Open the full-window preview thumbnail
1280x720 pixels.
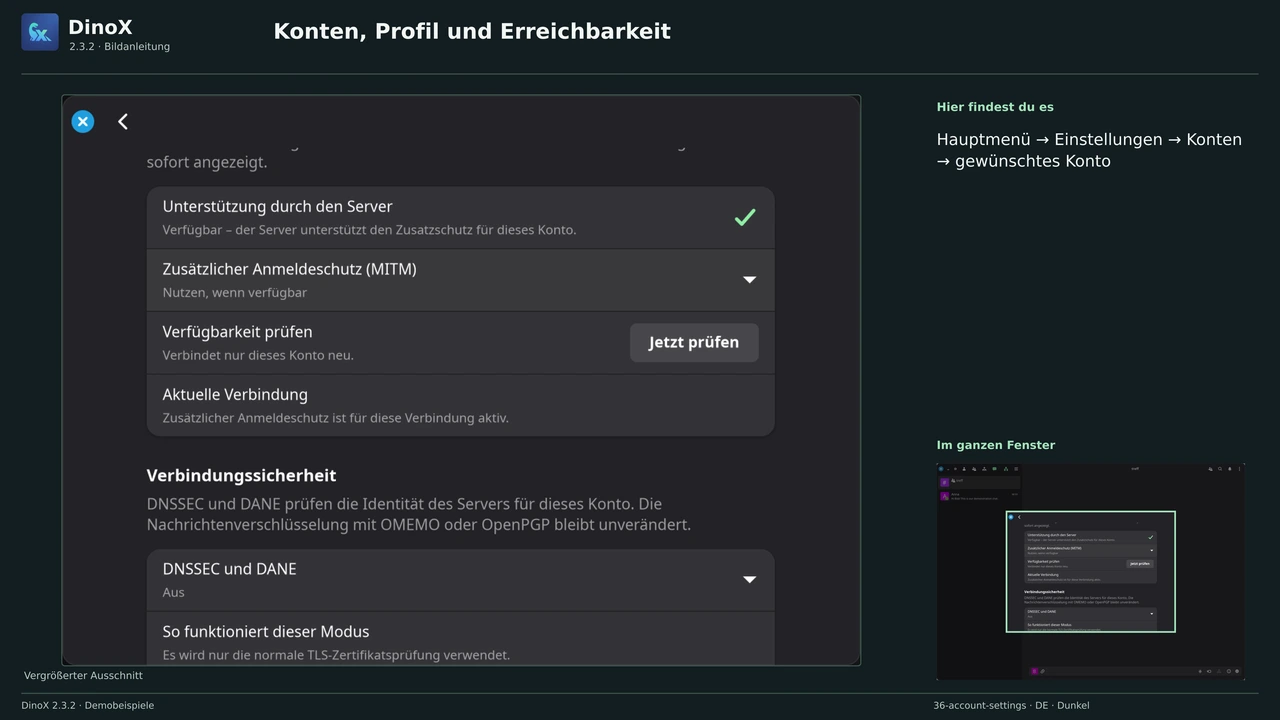[x=1090, y=571]
